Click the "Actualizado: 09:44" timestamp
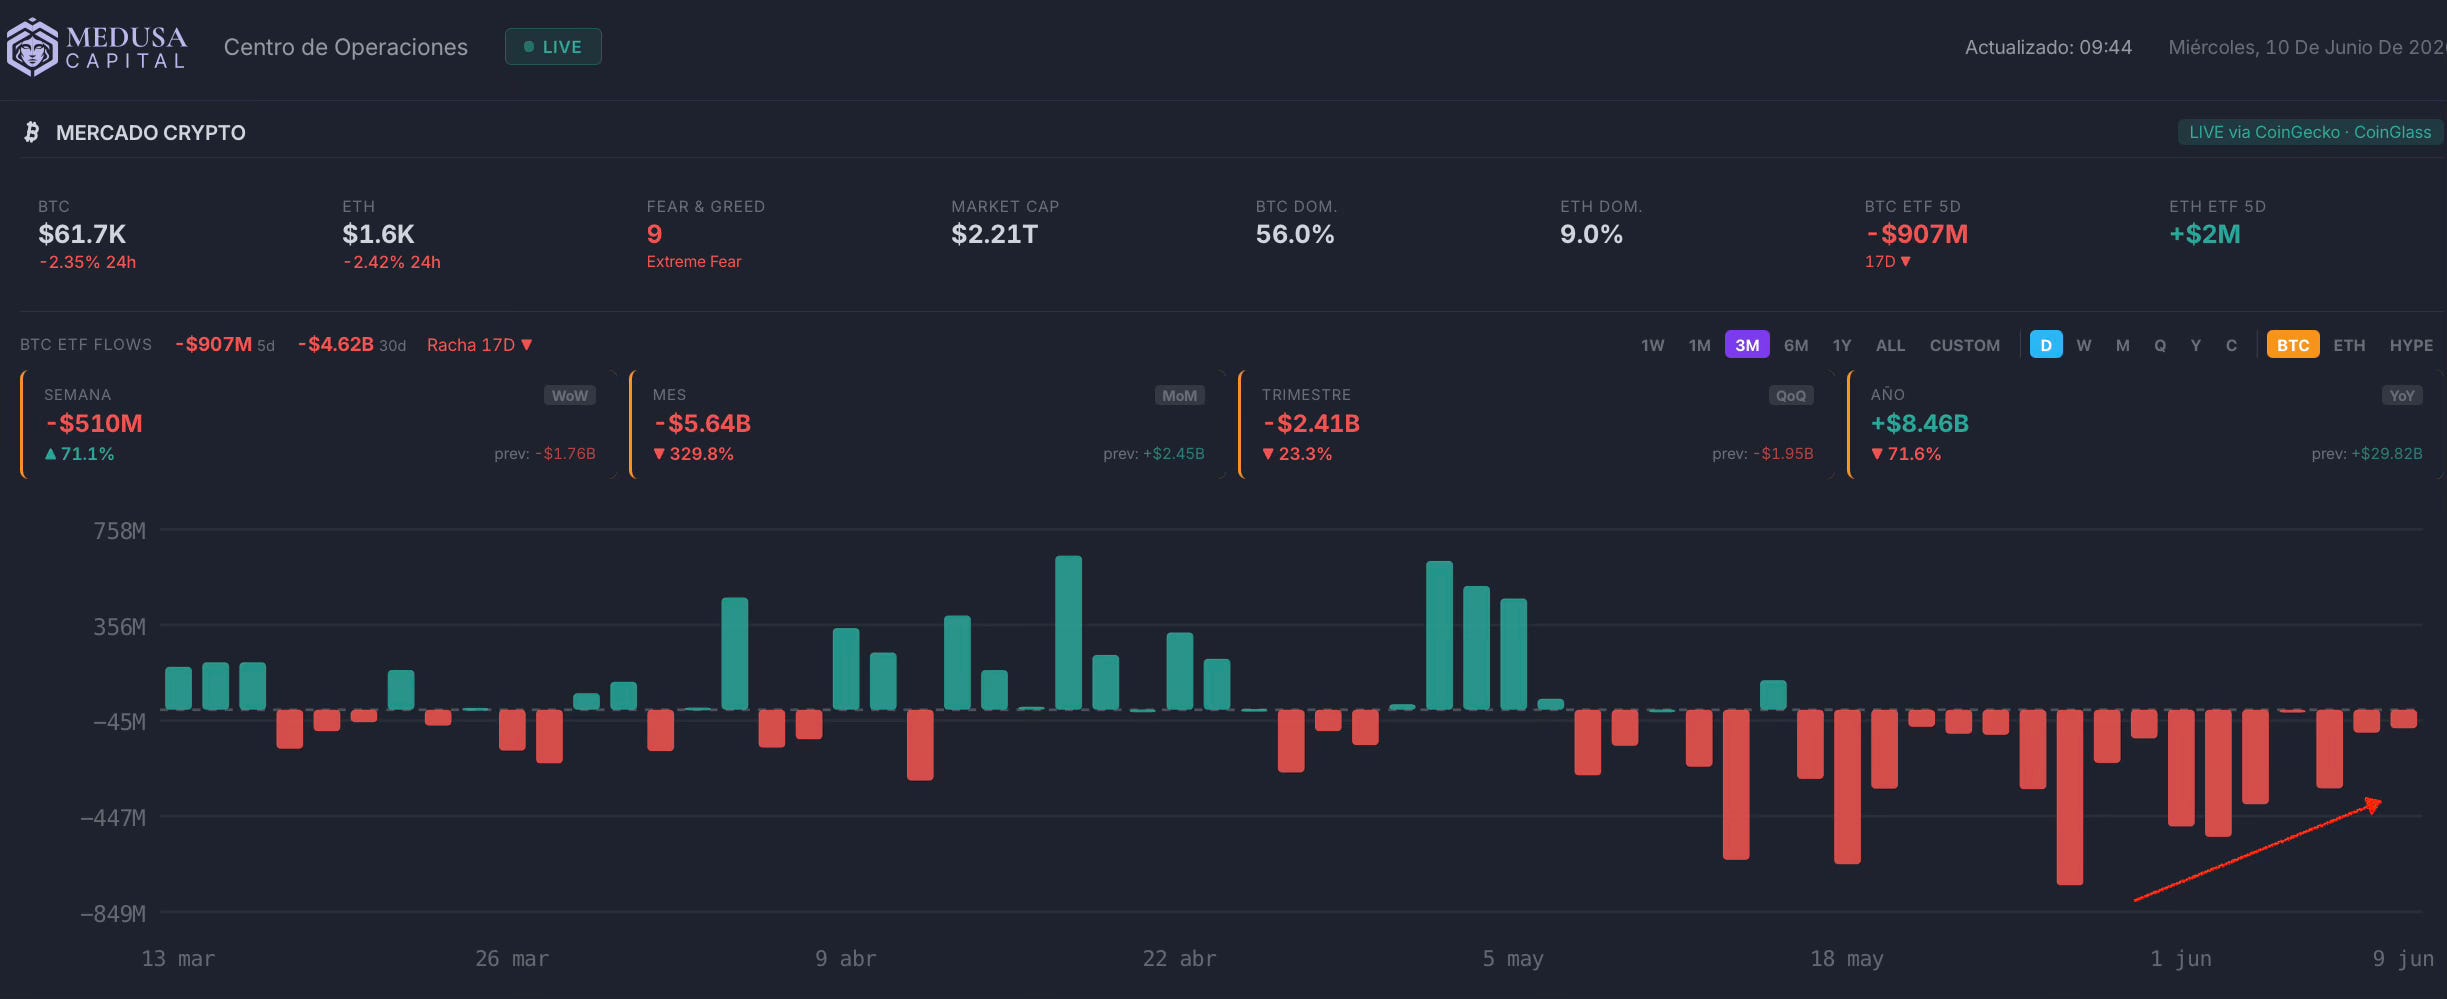 coord(2048,47)
